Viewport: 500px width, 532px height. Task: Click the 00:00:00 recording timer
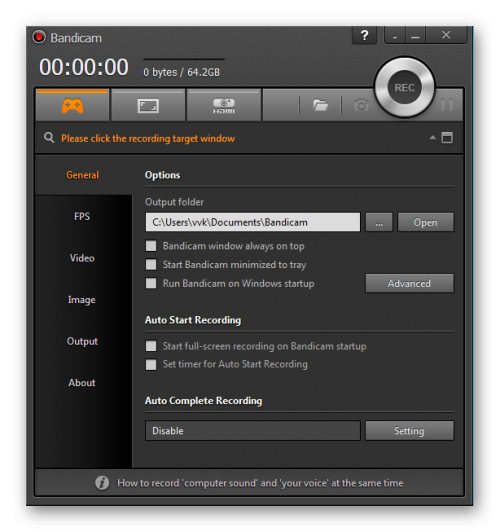pyautogui.click(x=84, y=67)
